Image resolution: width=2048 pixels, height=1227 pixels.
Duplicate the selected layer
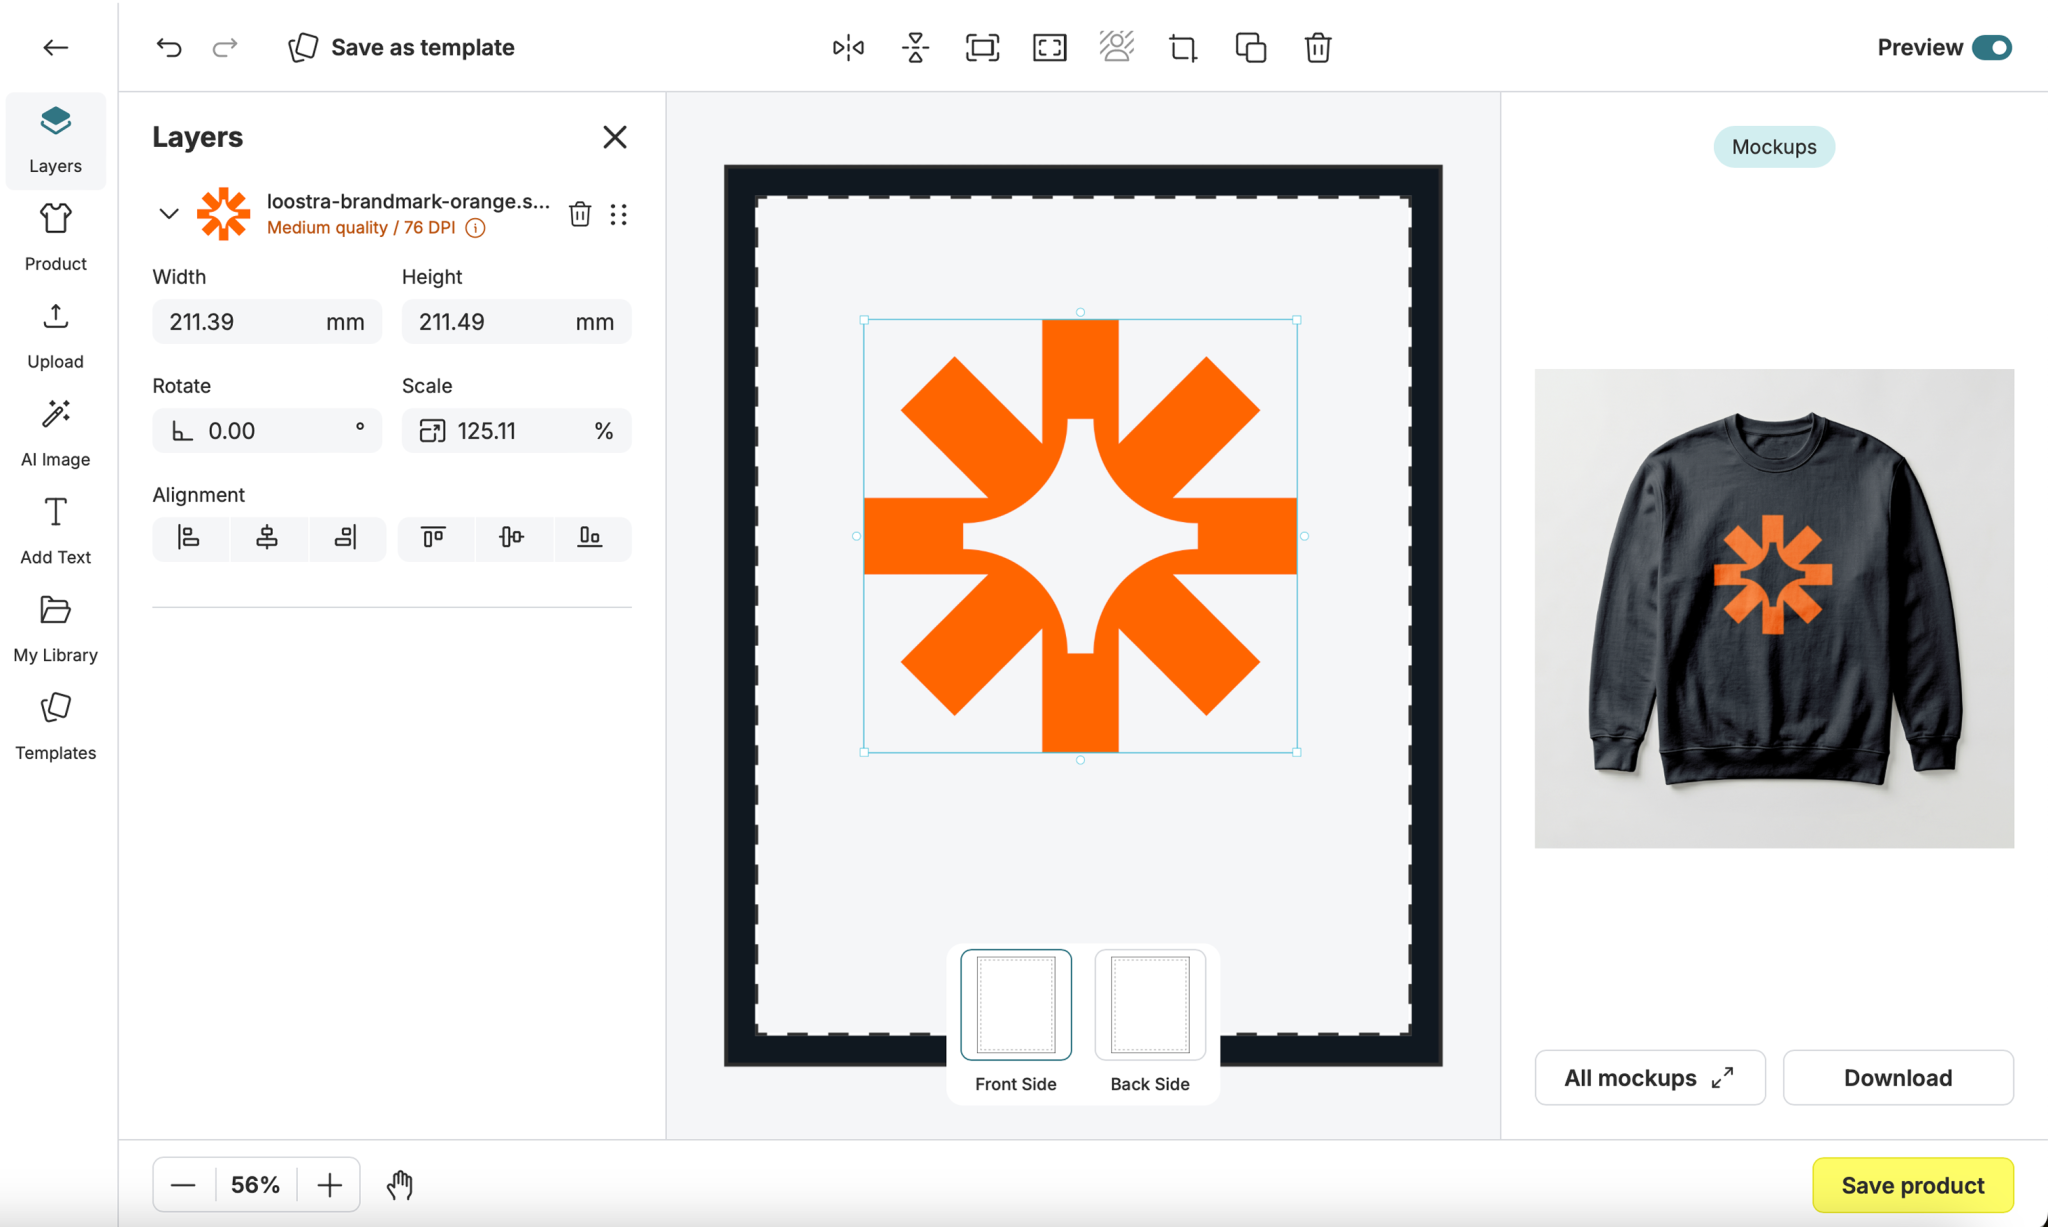(x=1250, y=47)
